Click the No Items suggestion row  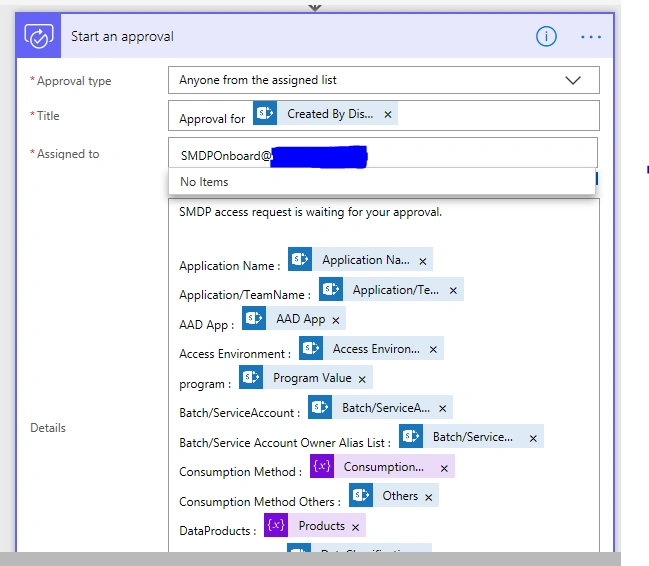point(382,182)
